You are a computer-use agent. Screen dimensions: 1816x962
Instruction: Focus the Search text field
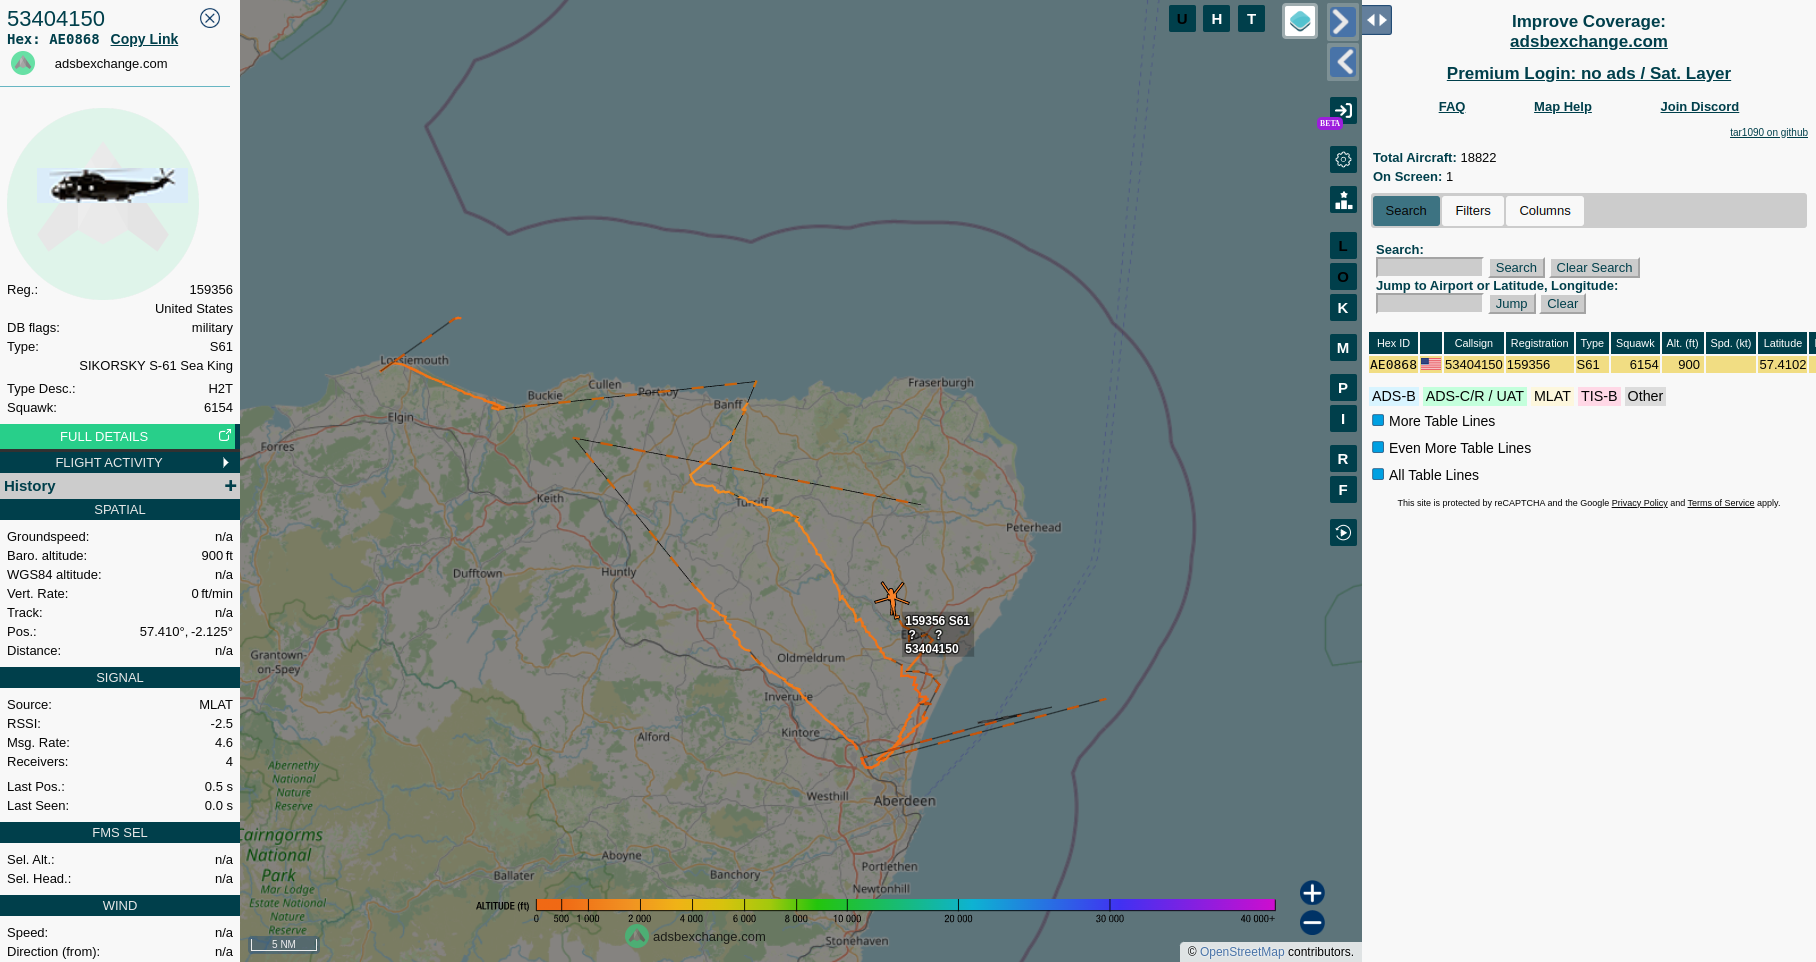[x=1429, y=267]
